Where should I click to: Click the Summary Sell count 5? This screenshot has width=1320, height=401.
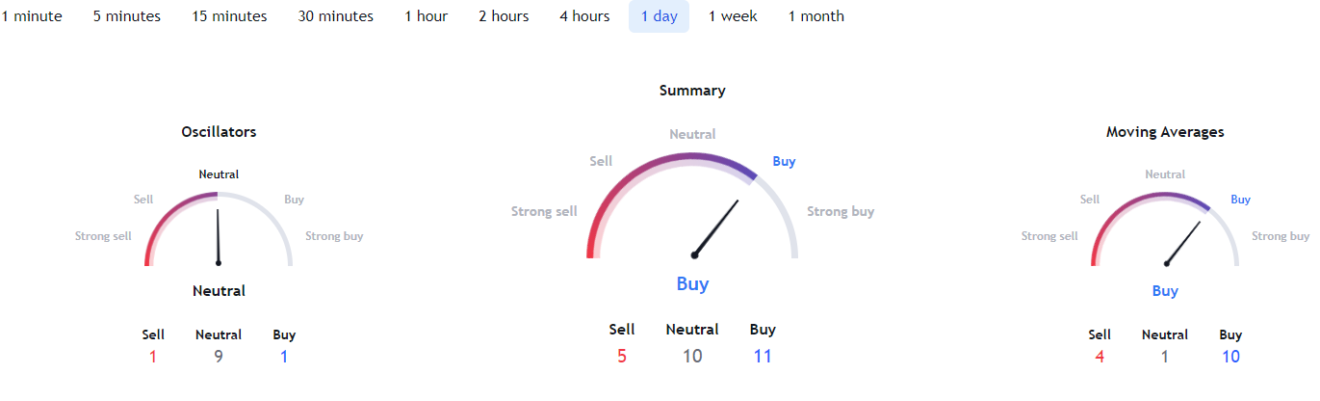point(622,356)
